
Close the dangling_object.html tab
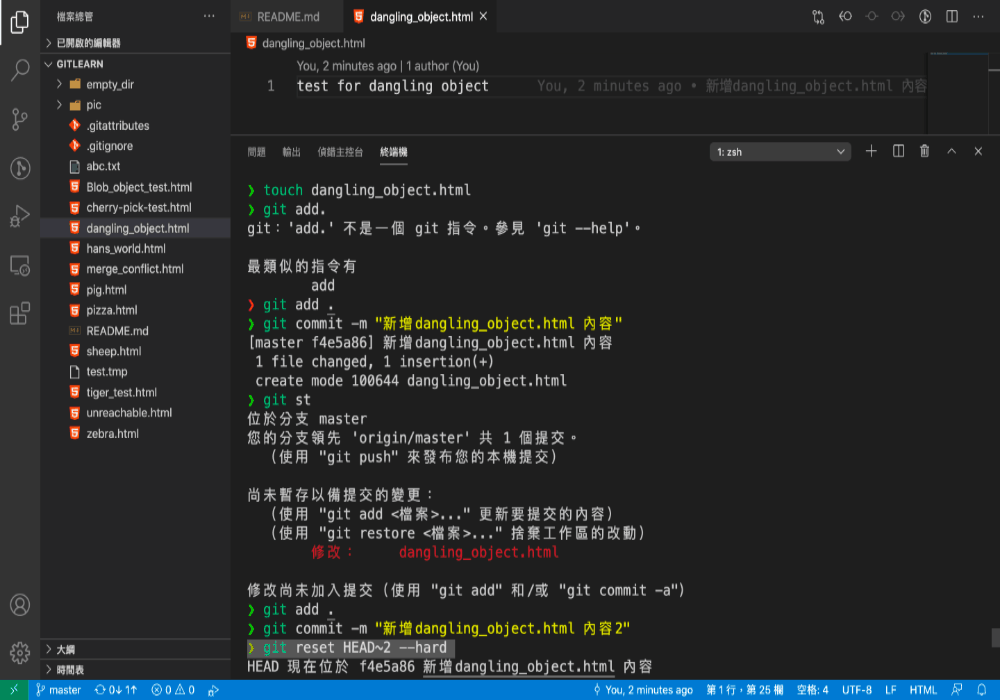(x=483, y=17)
